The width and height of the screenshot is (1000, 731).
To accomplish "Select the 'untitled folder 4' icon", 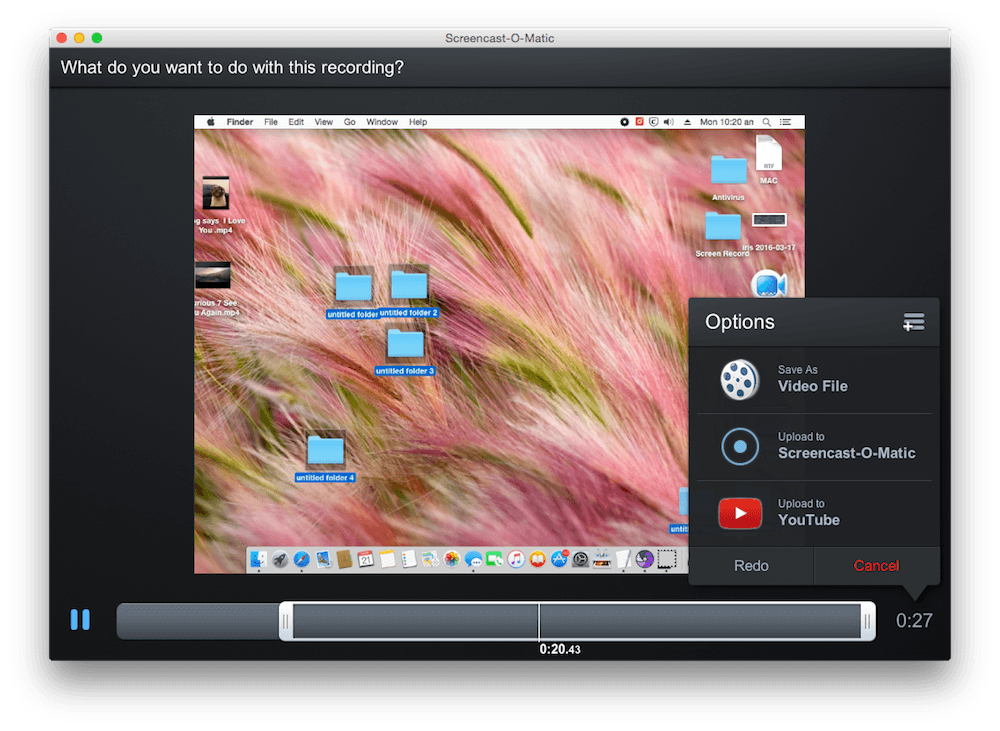I will [325, 450].
